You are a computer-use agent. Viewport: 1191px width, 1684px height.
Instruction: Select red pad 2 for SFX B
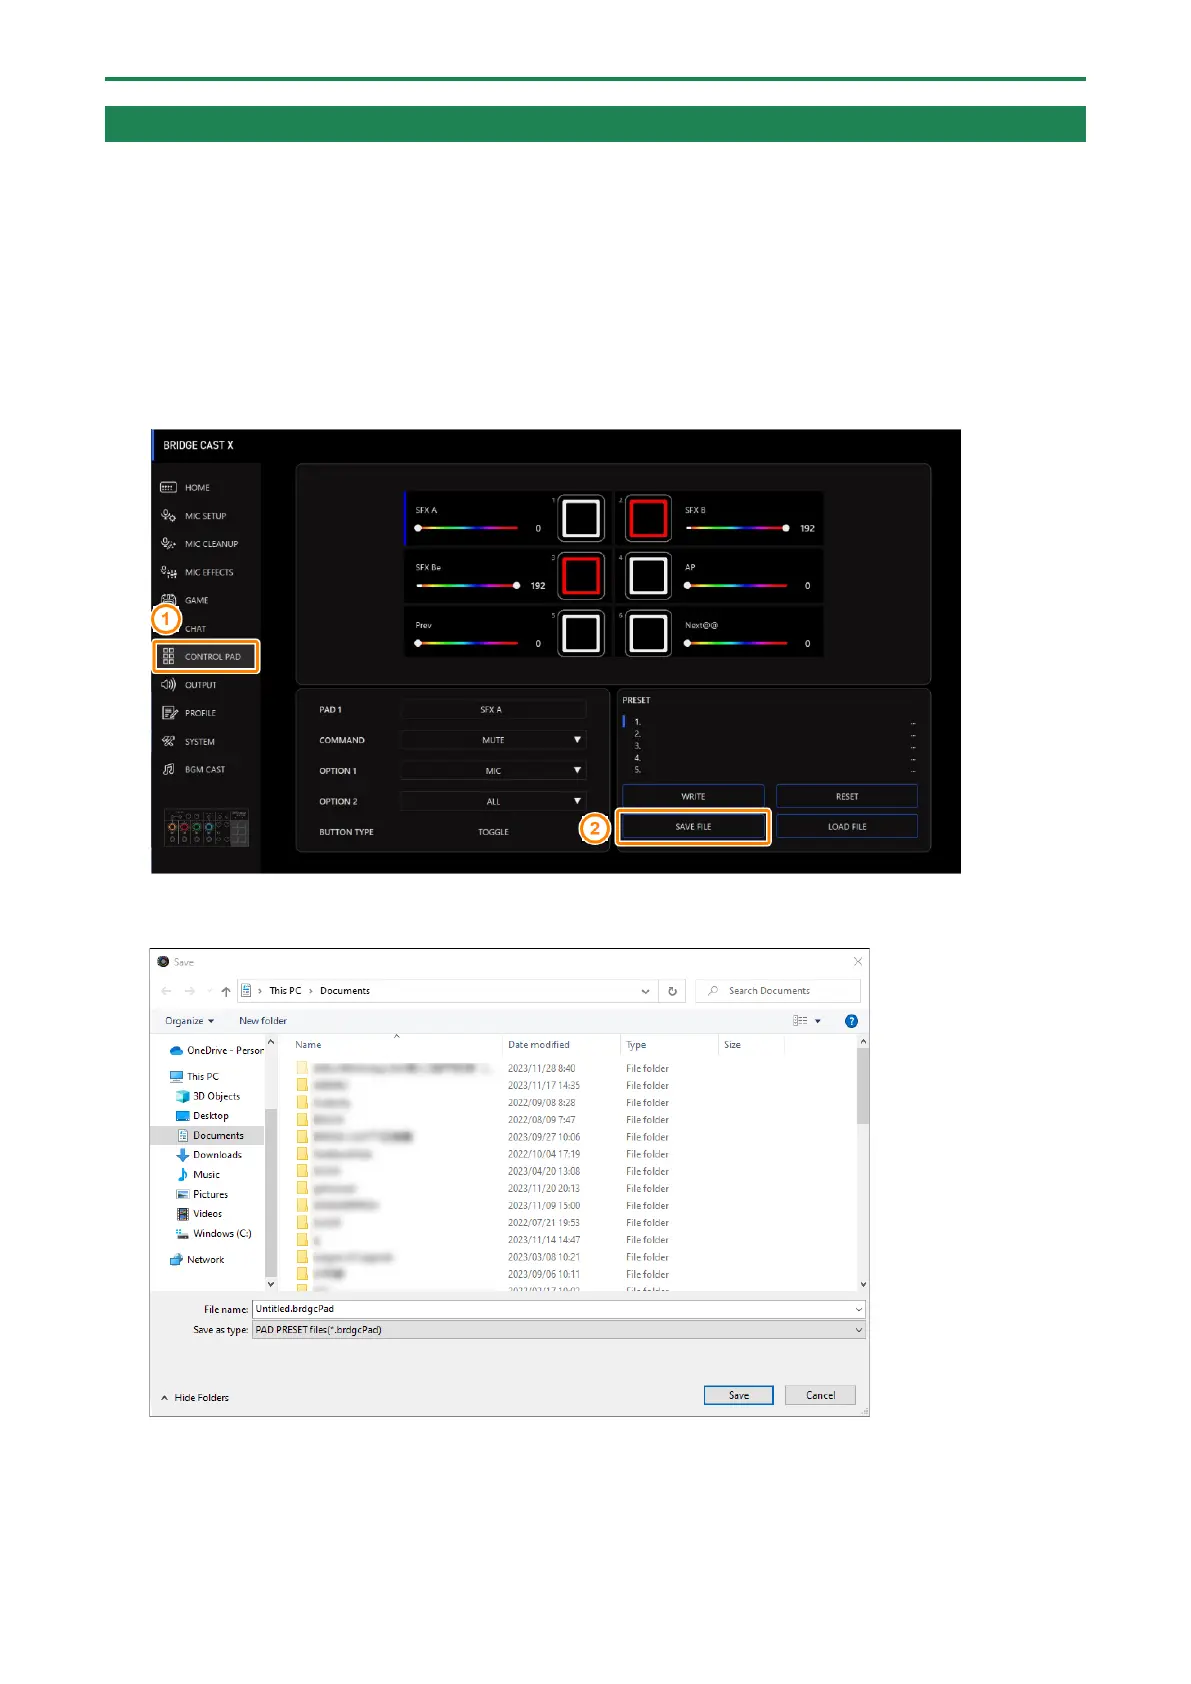[x=648, y=519]
